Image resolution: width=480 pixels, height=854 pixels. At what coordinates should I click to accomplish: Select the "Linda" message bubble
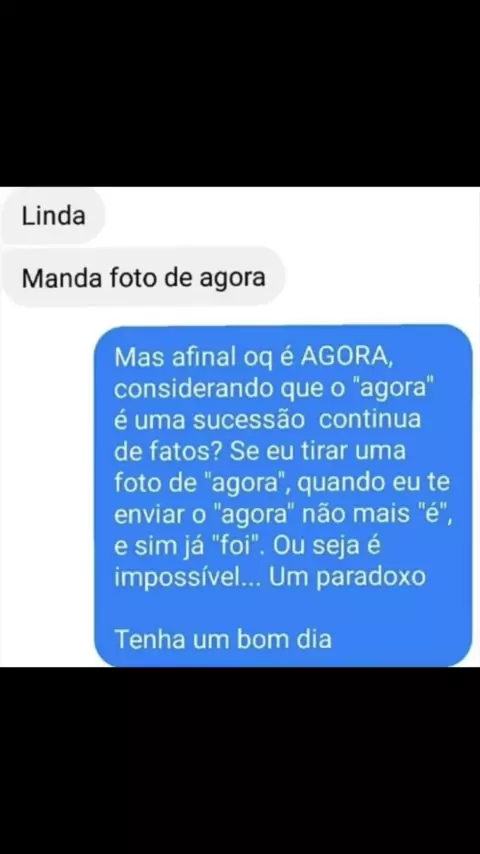pyautogui.click(x=53, y=216)
